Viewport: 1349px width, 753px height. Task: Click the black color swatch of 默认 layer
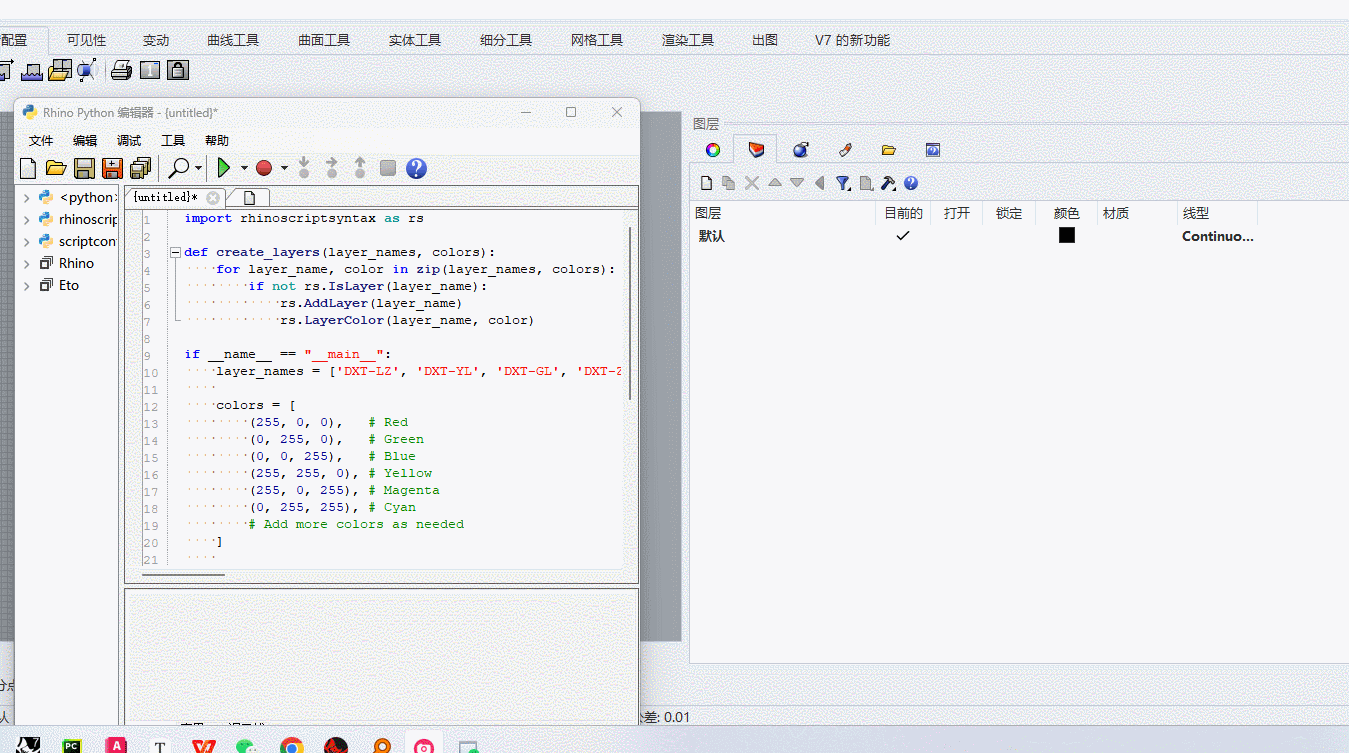point(1066,235)
